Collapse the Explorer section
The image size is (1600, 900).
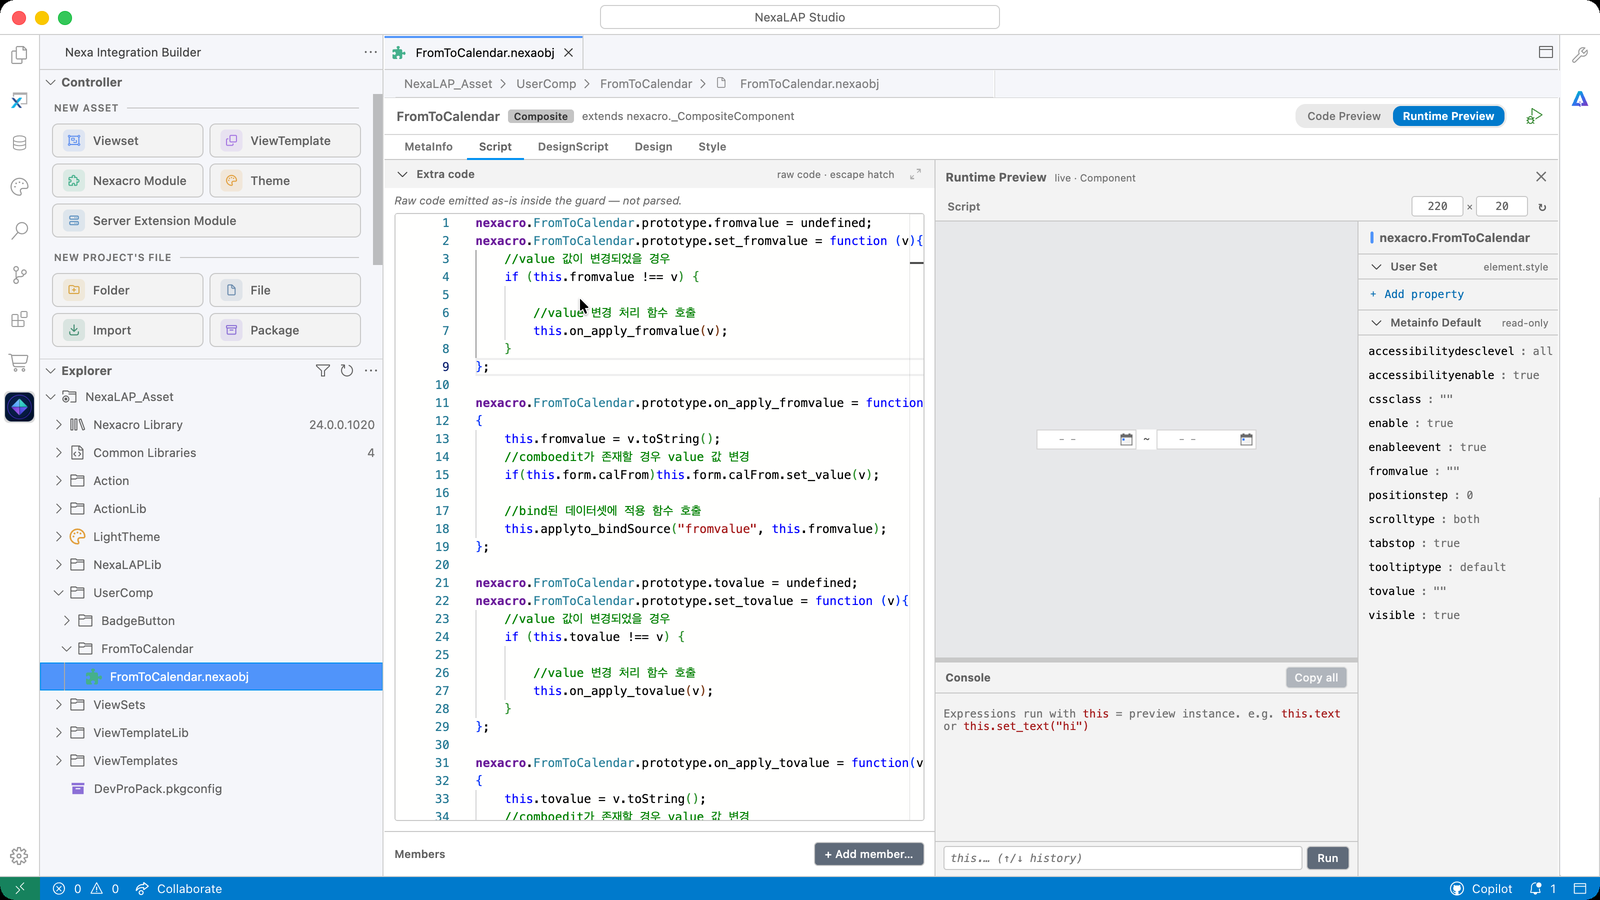51,370
